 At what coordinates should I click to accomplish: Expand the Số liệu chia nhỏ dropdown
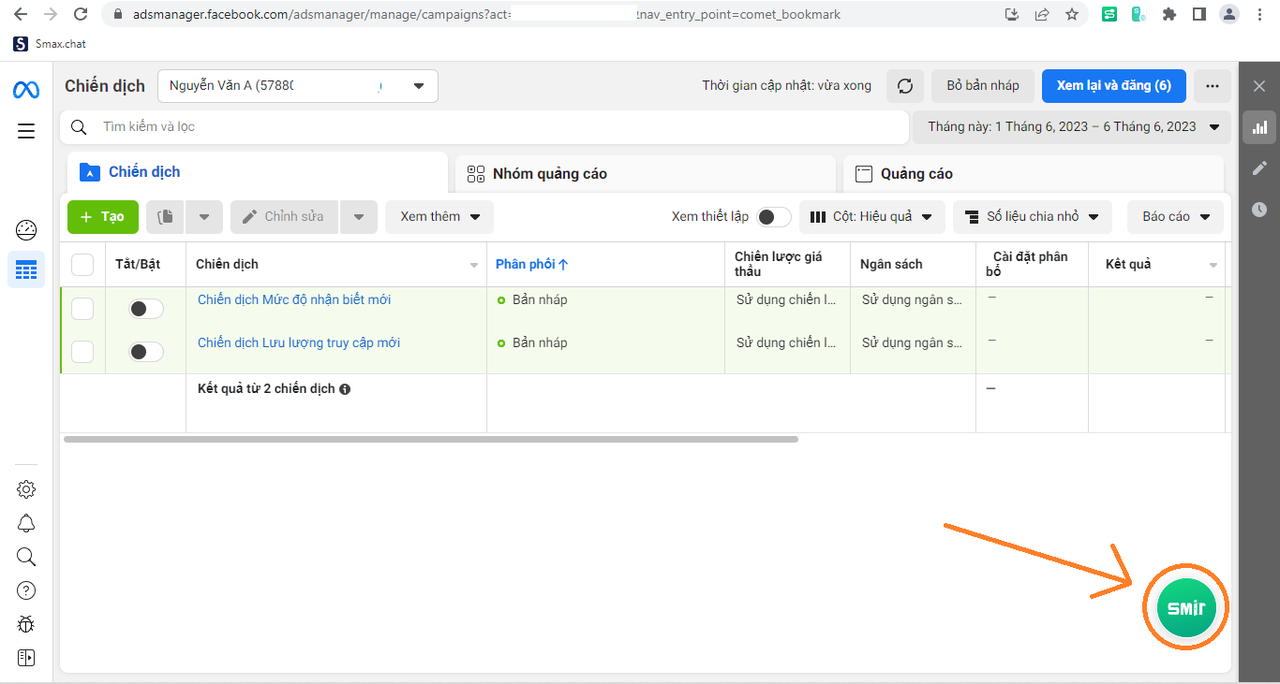[1032, 217]
